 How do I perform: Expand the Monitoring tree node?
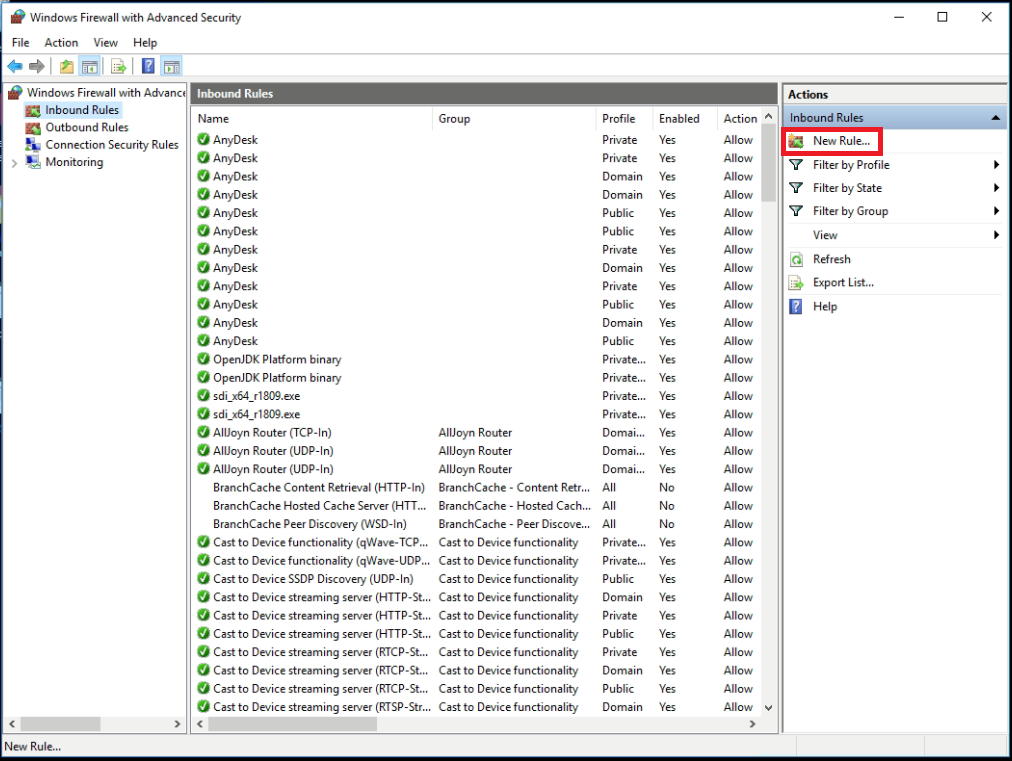(x=14, y=163)
